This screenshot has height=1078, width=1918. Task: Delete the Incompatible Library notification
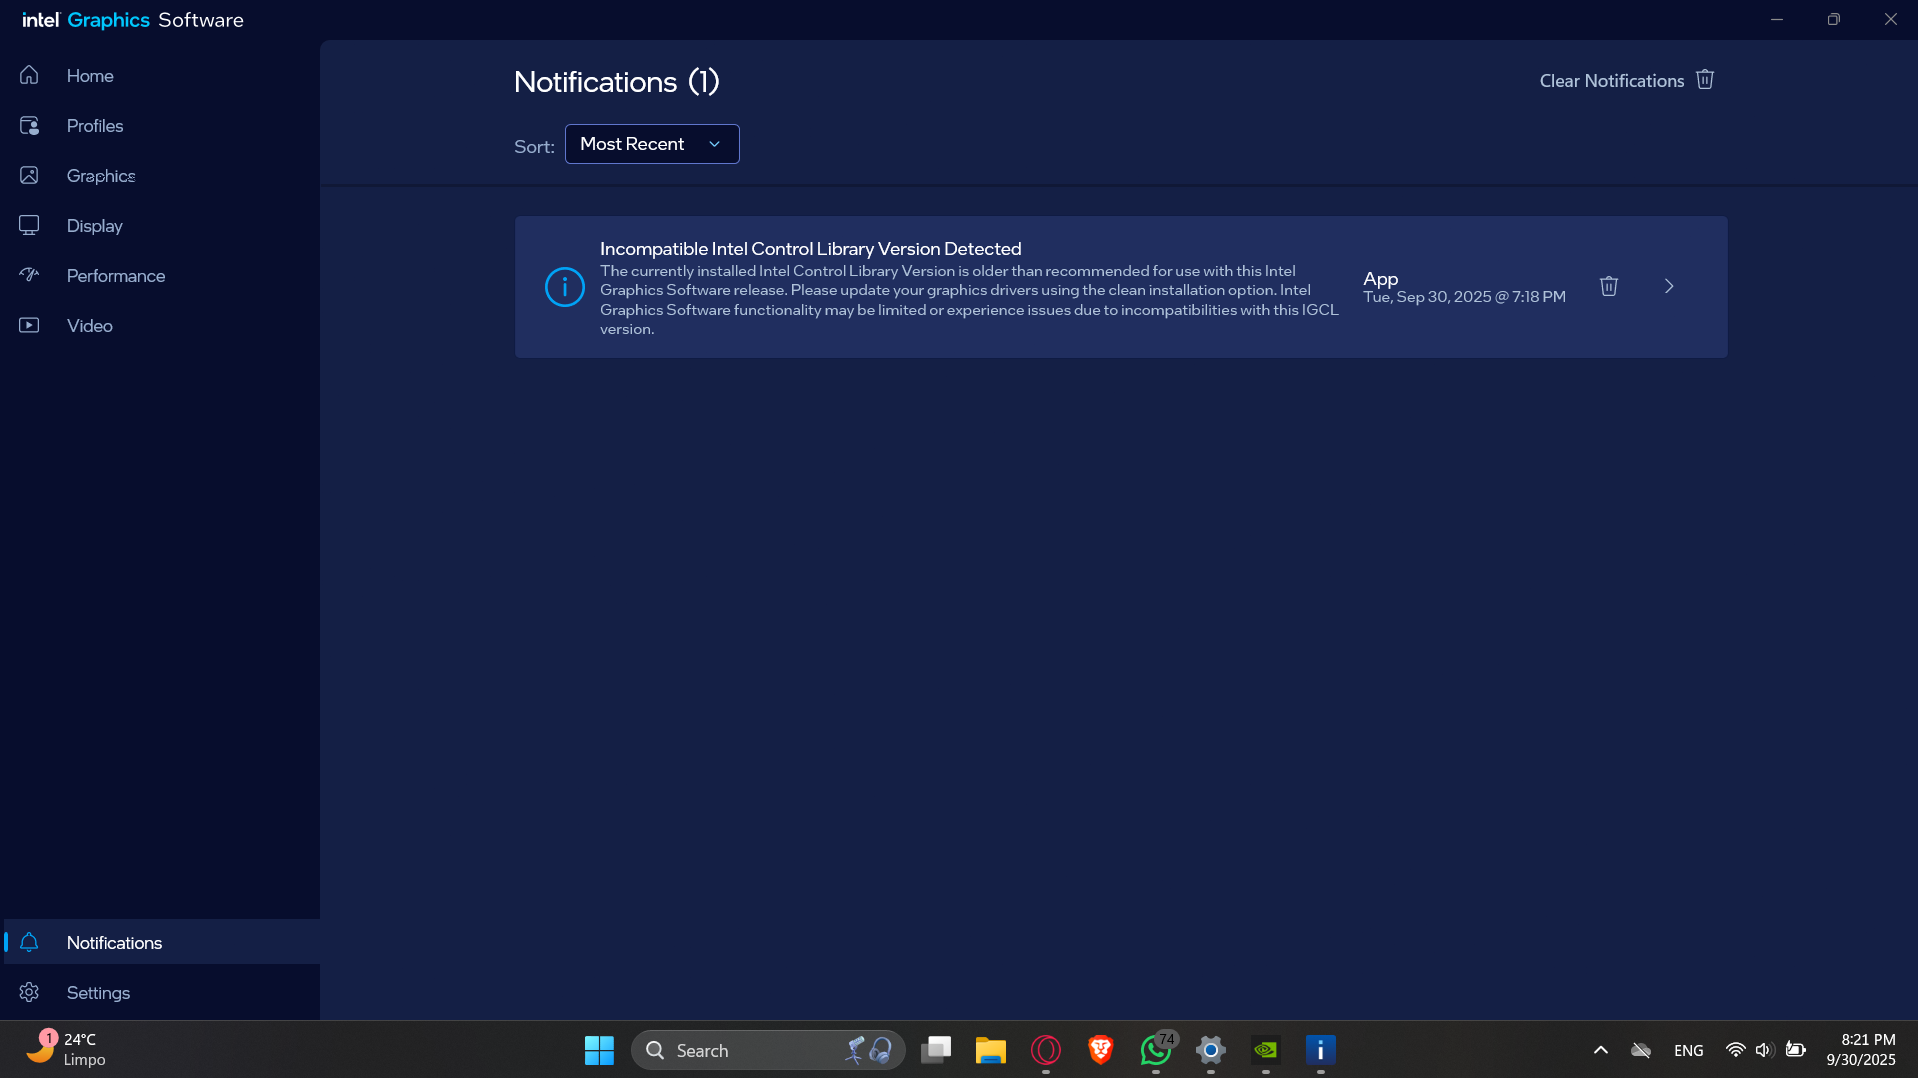pyautogui.click(x=1609, y=286)
